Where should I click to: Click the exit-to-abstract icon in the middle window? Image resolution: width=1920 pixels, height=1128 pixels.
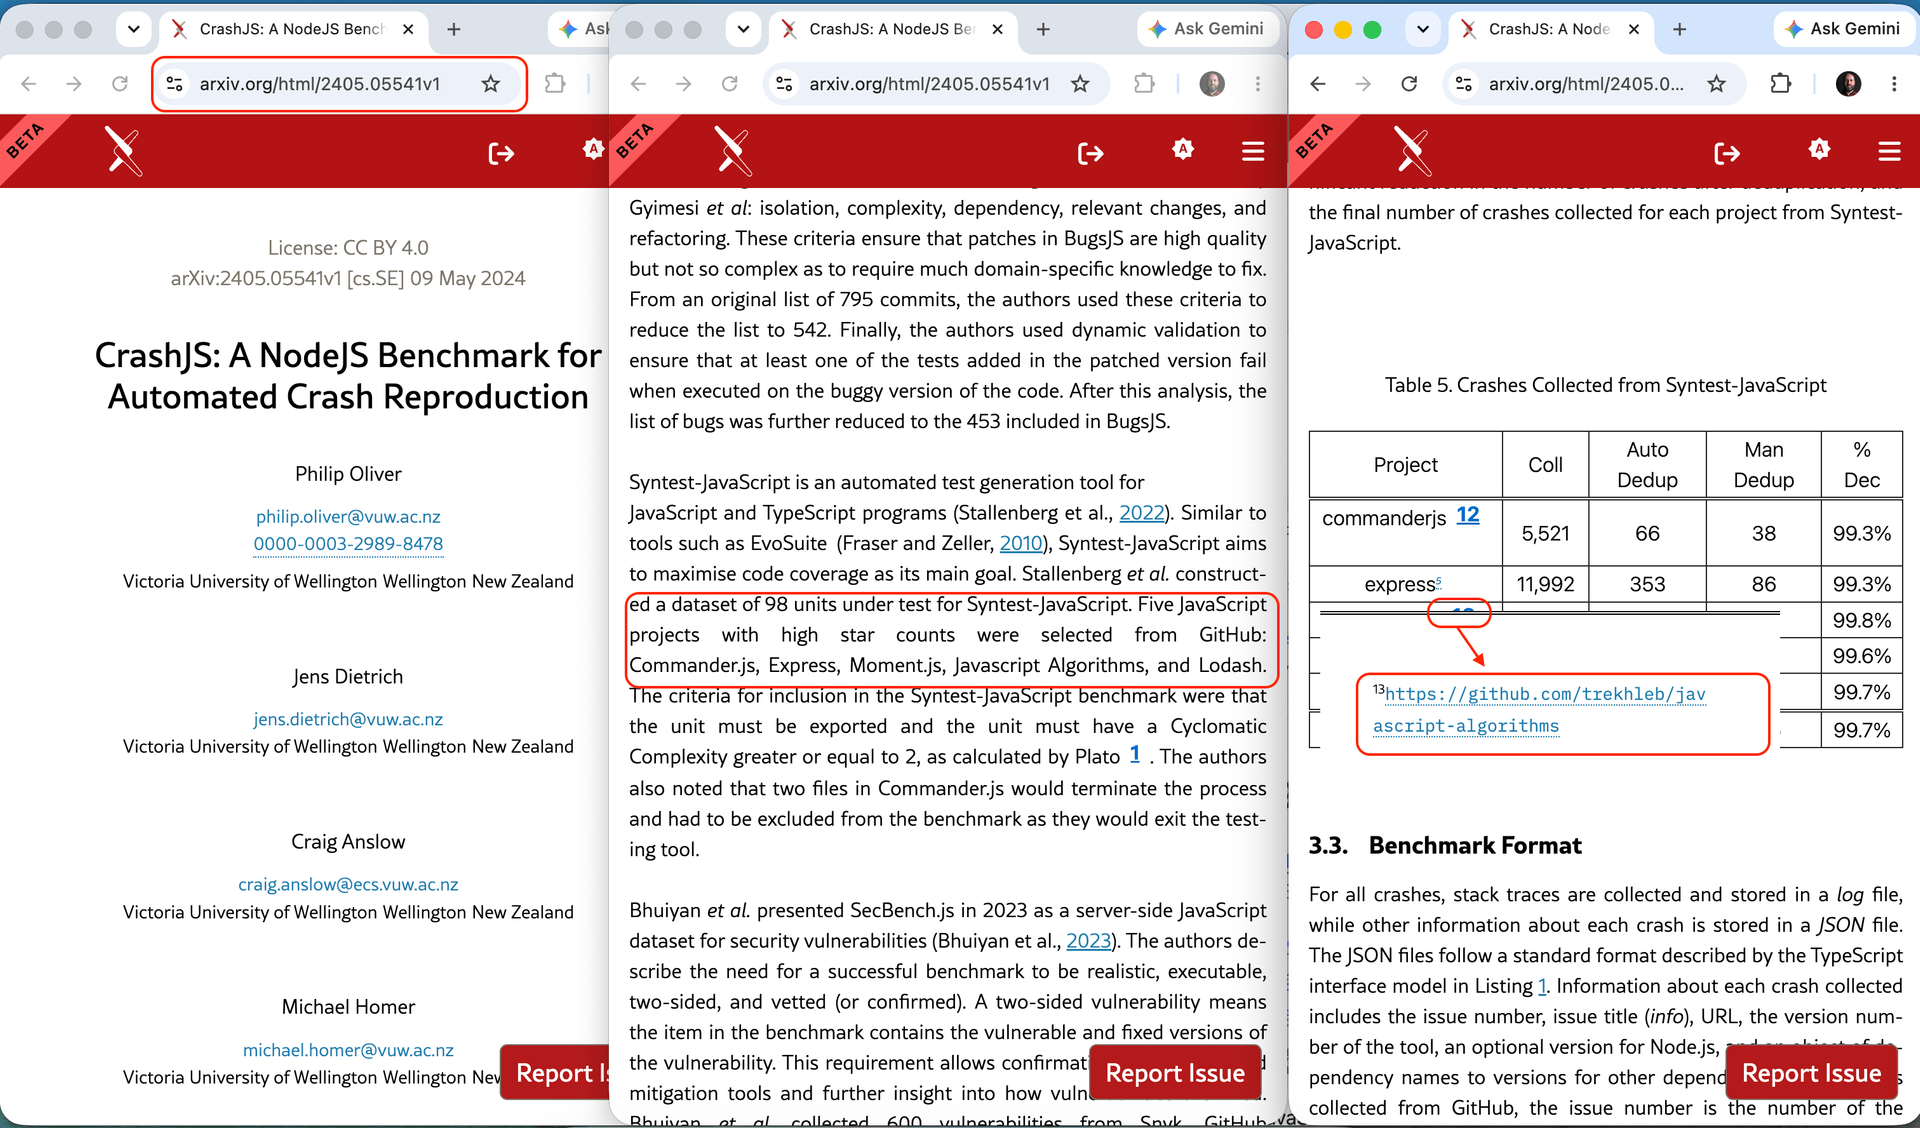tap(1091, 153)
